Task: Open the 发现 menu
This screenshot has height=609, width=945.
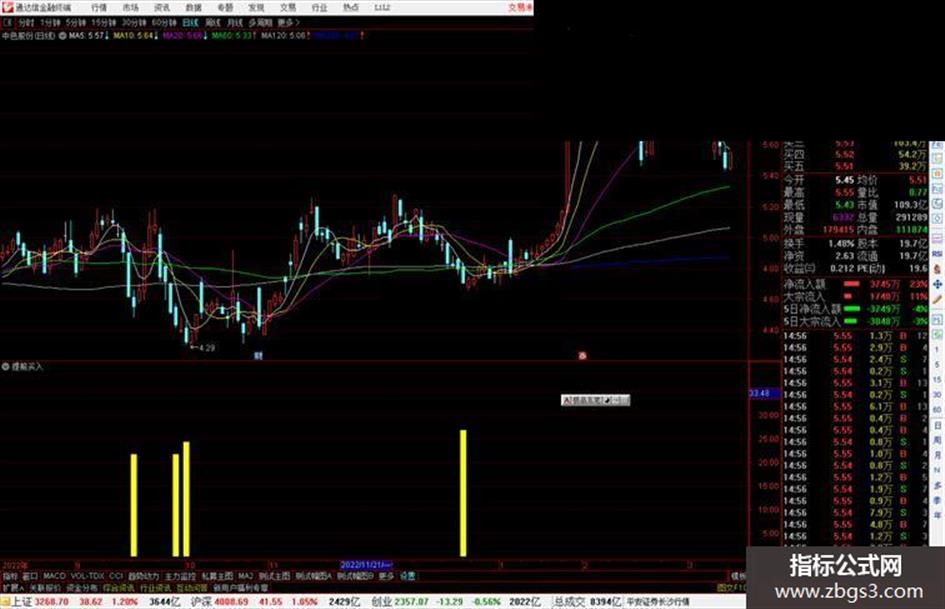Action: (x=256, y=8)
